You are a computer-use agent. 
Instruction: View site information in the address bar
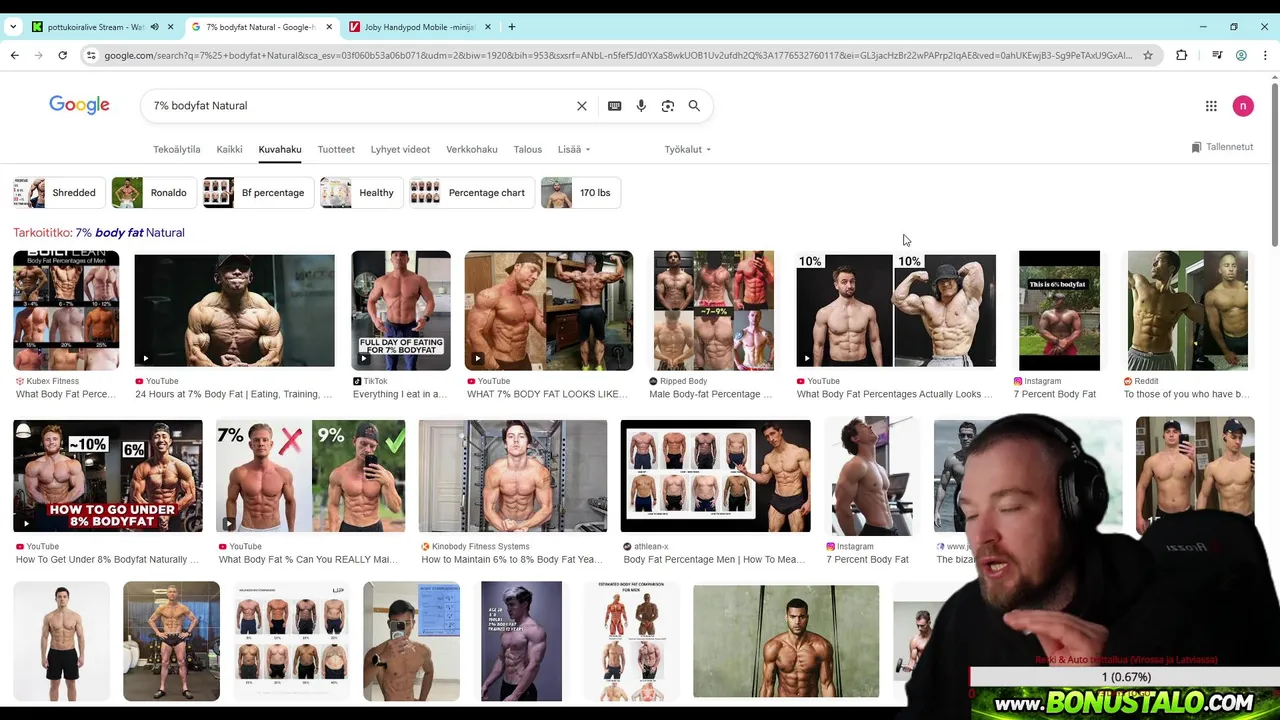[x=92, y=55]
